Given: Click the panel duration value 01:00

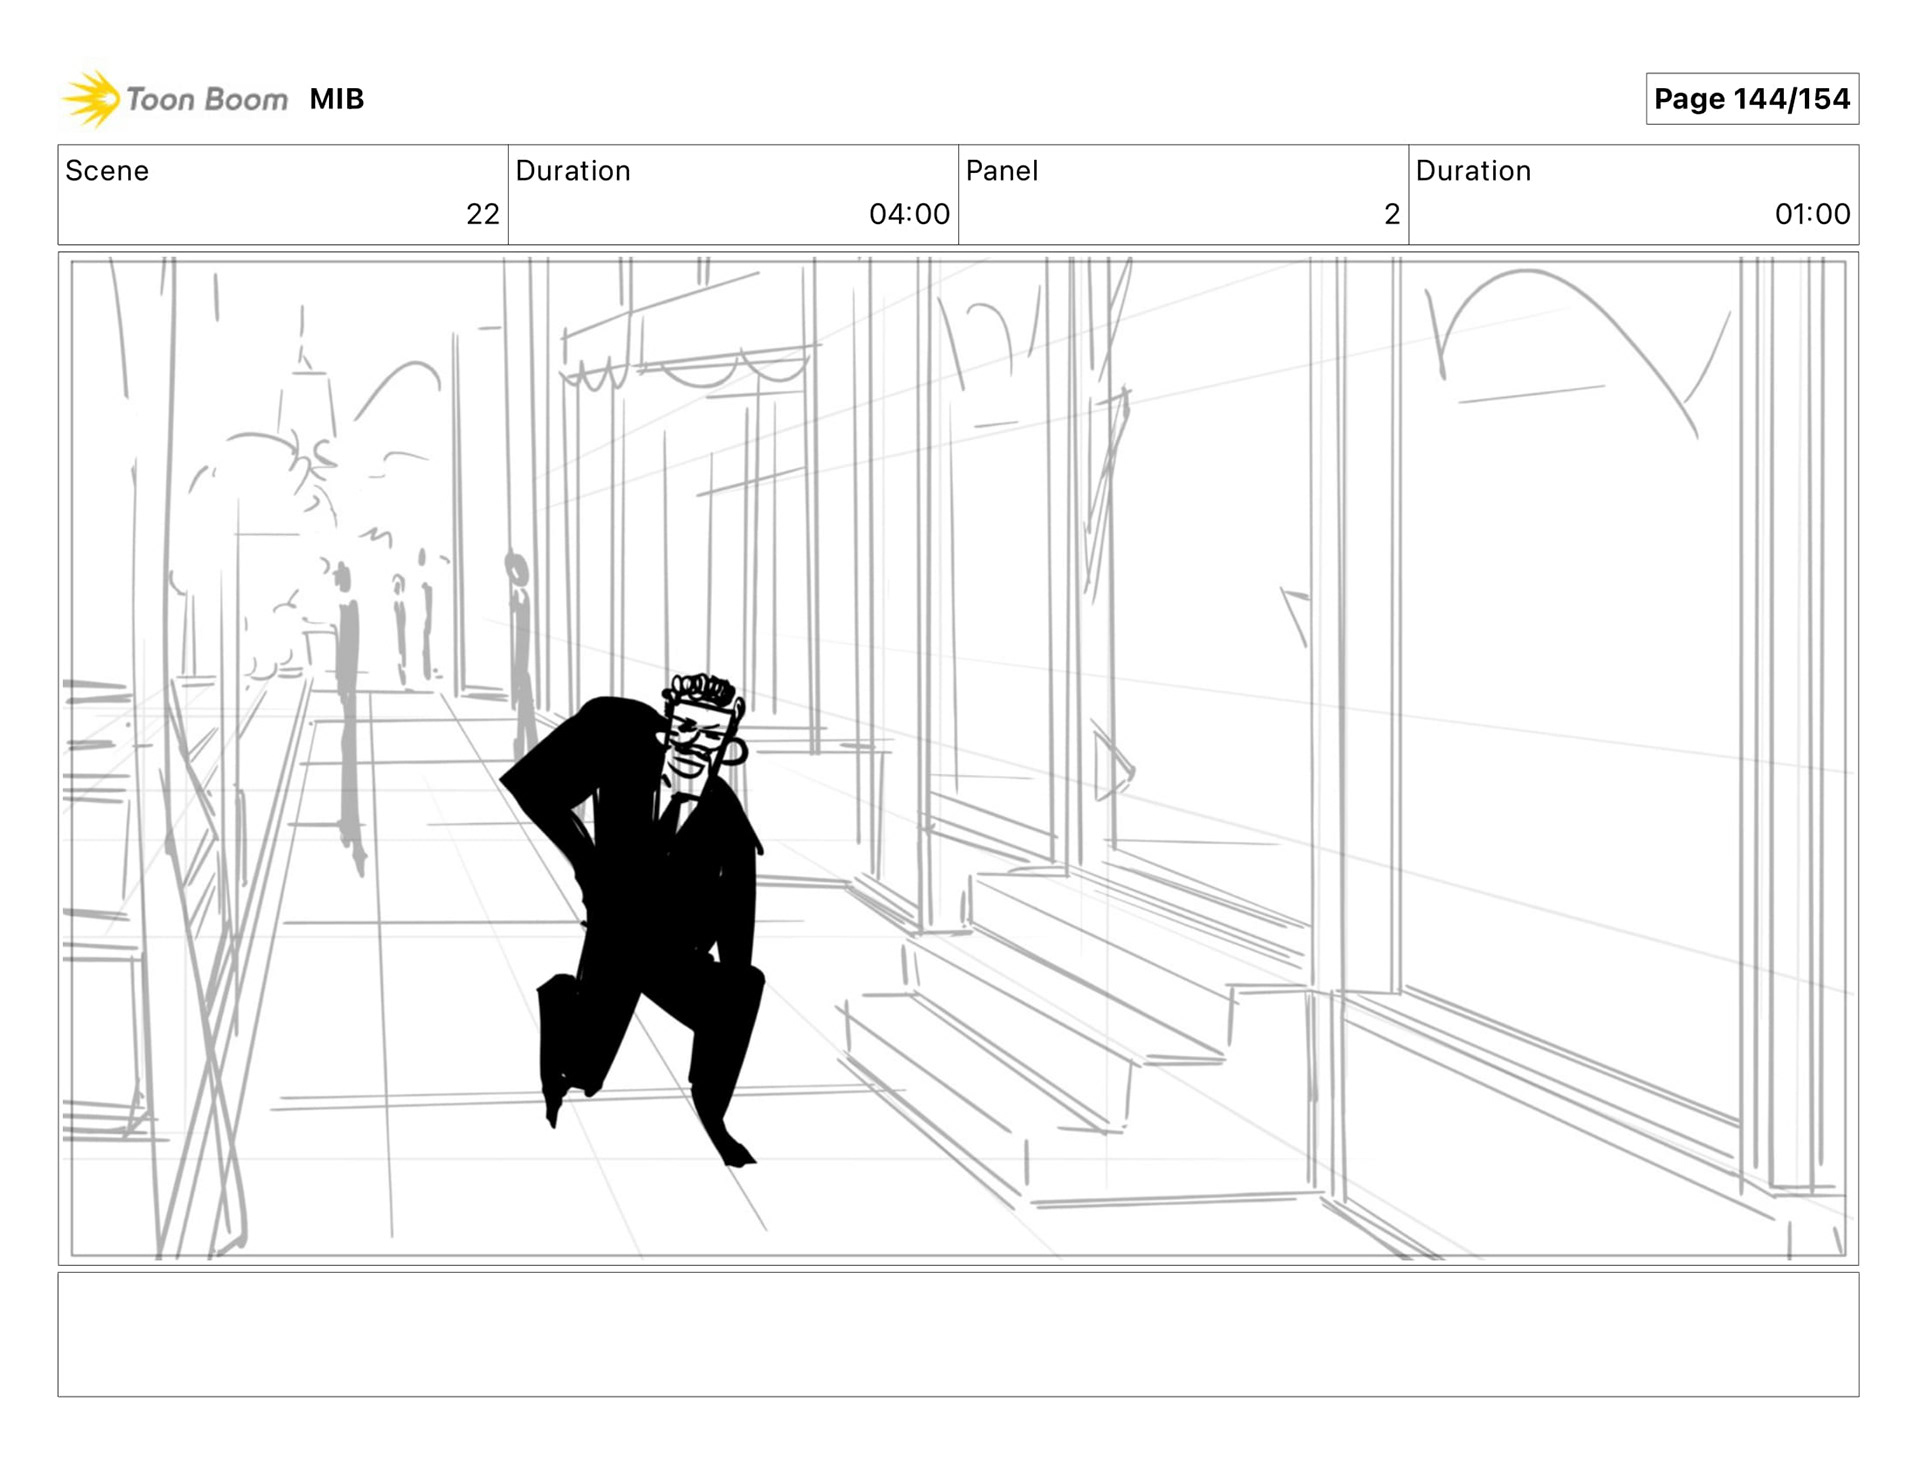Looking at the screenshot, I should pyautogui.click(x=1811, y=214).
